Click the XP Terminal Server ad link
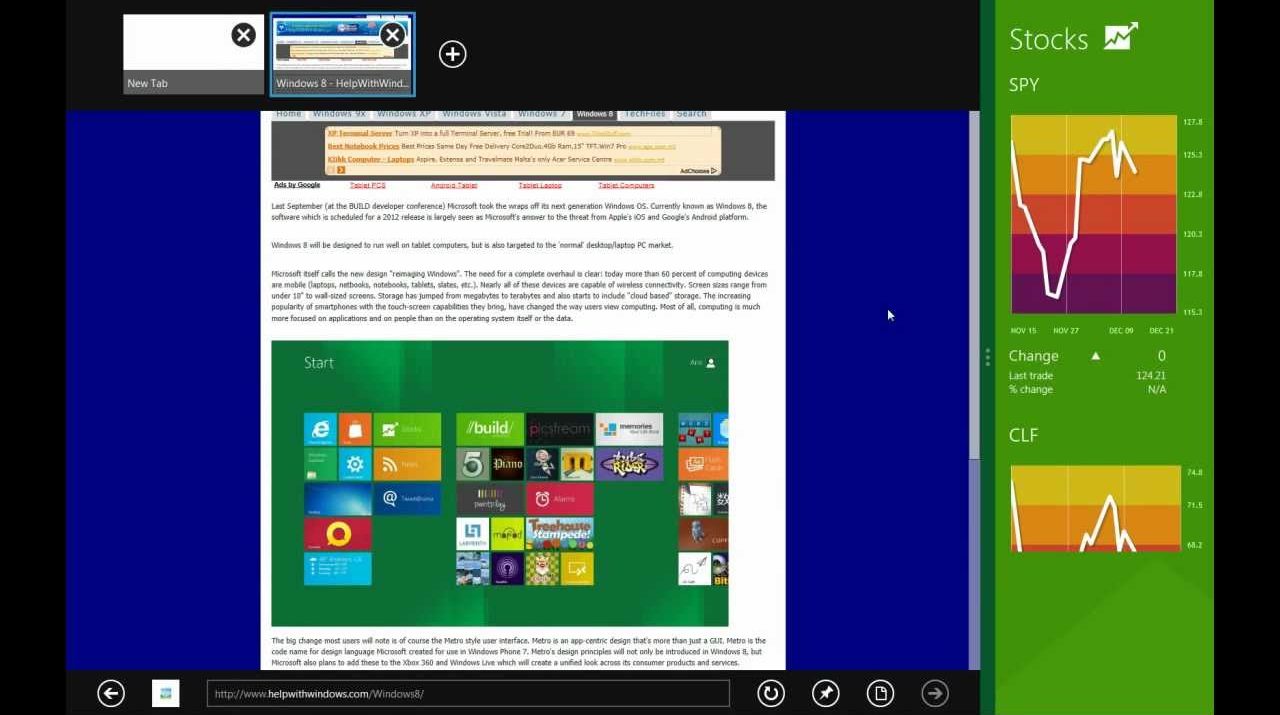The image size is (1280, 715). 360,133
